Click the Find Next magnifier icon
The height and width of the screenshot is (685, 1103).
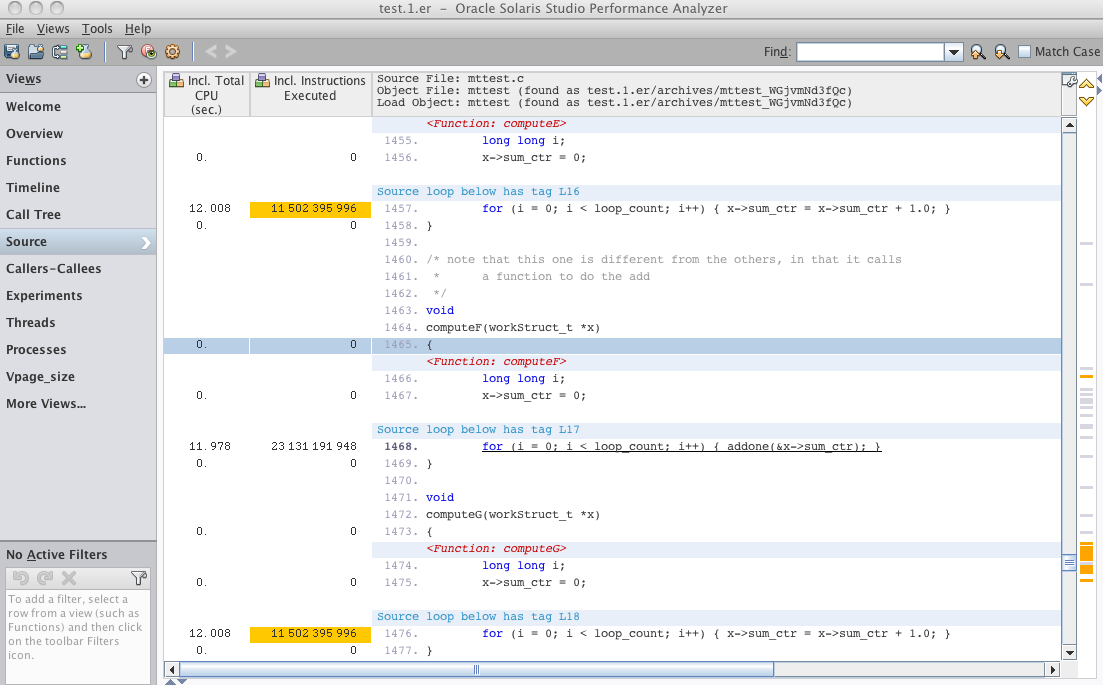[1001, 52]
